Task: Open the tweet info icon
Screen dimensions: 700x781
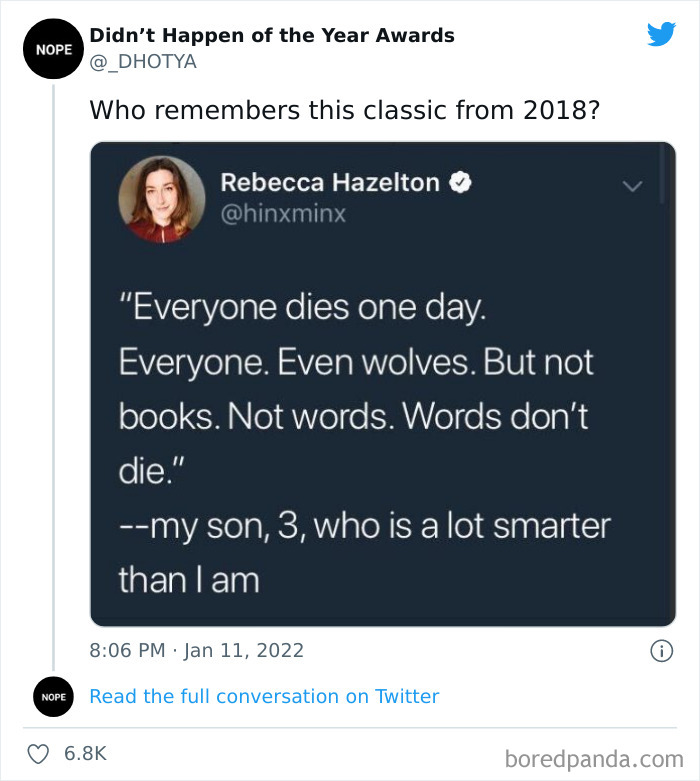Action: pos(660,651)
